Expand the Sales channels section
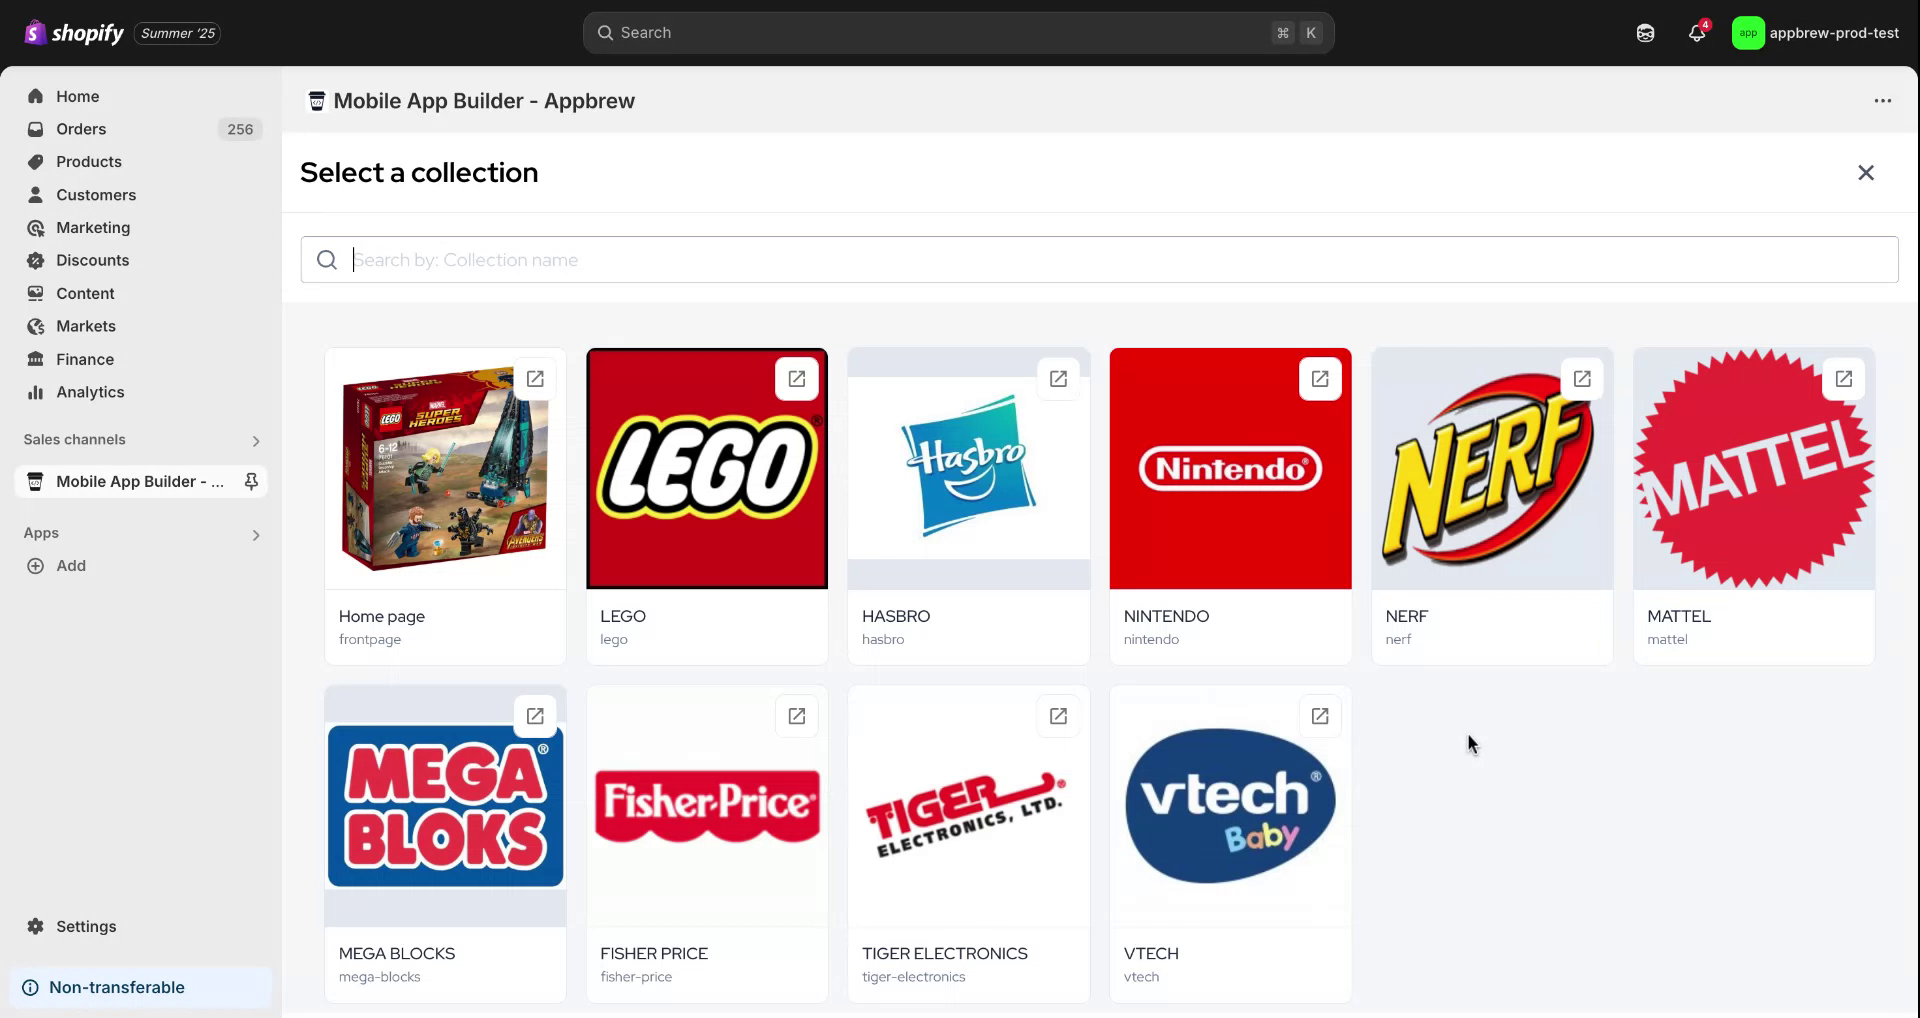 point(256,441)
